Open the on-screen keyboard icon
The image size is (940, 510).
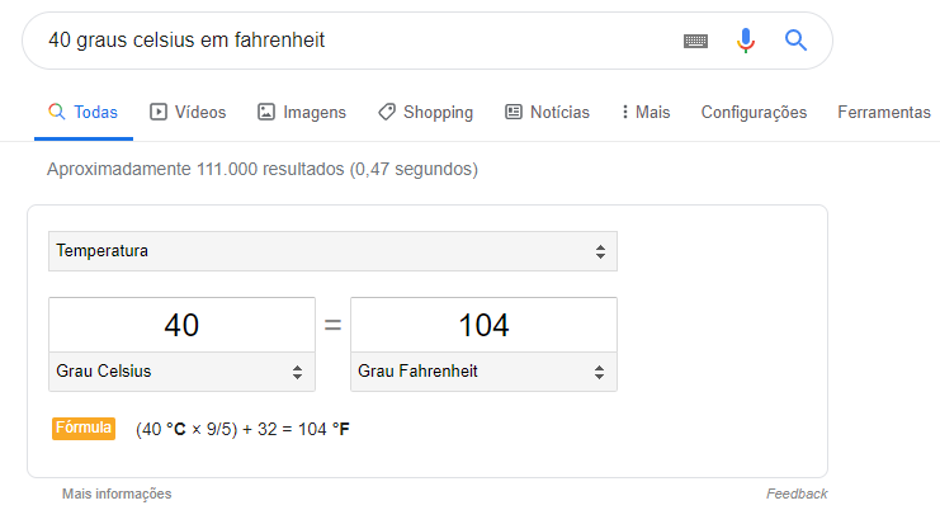(x=696, y=41)
